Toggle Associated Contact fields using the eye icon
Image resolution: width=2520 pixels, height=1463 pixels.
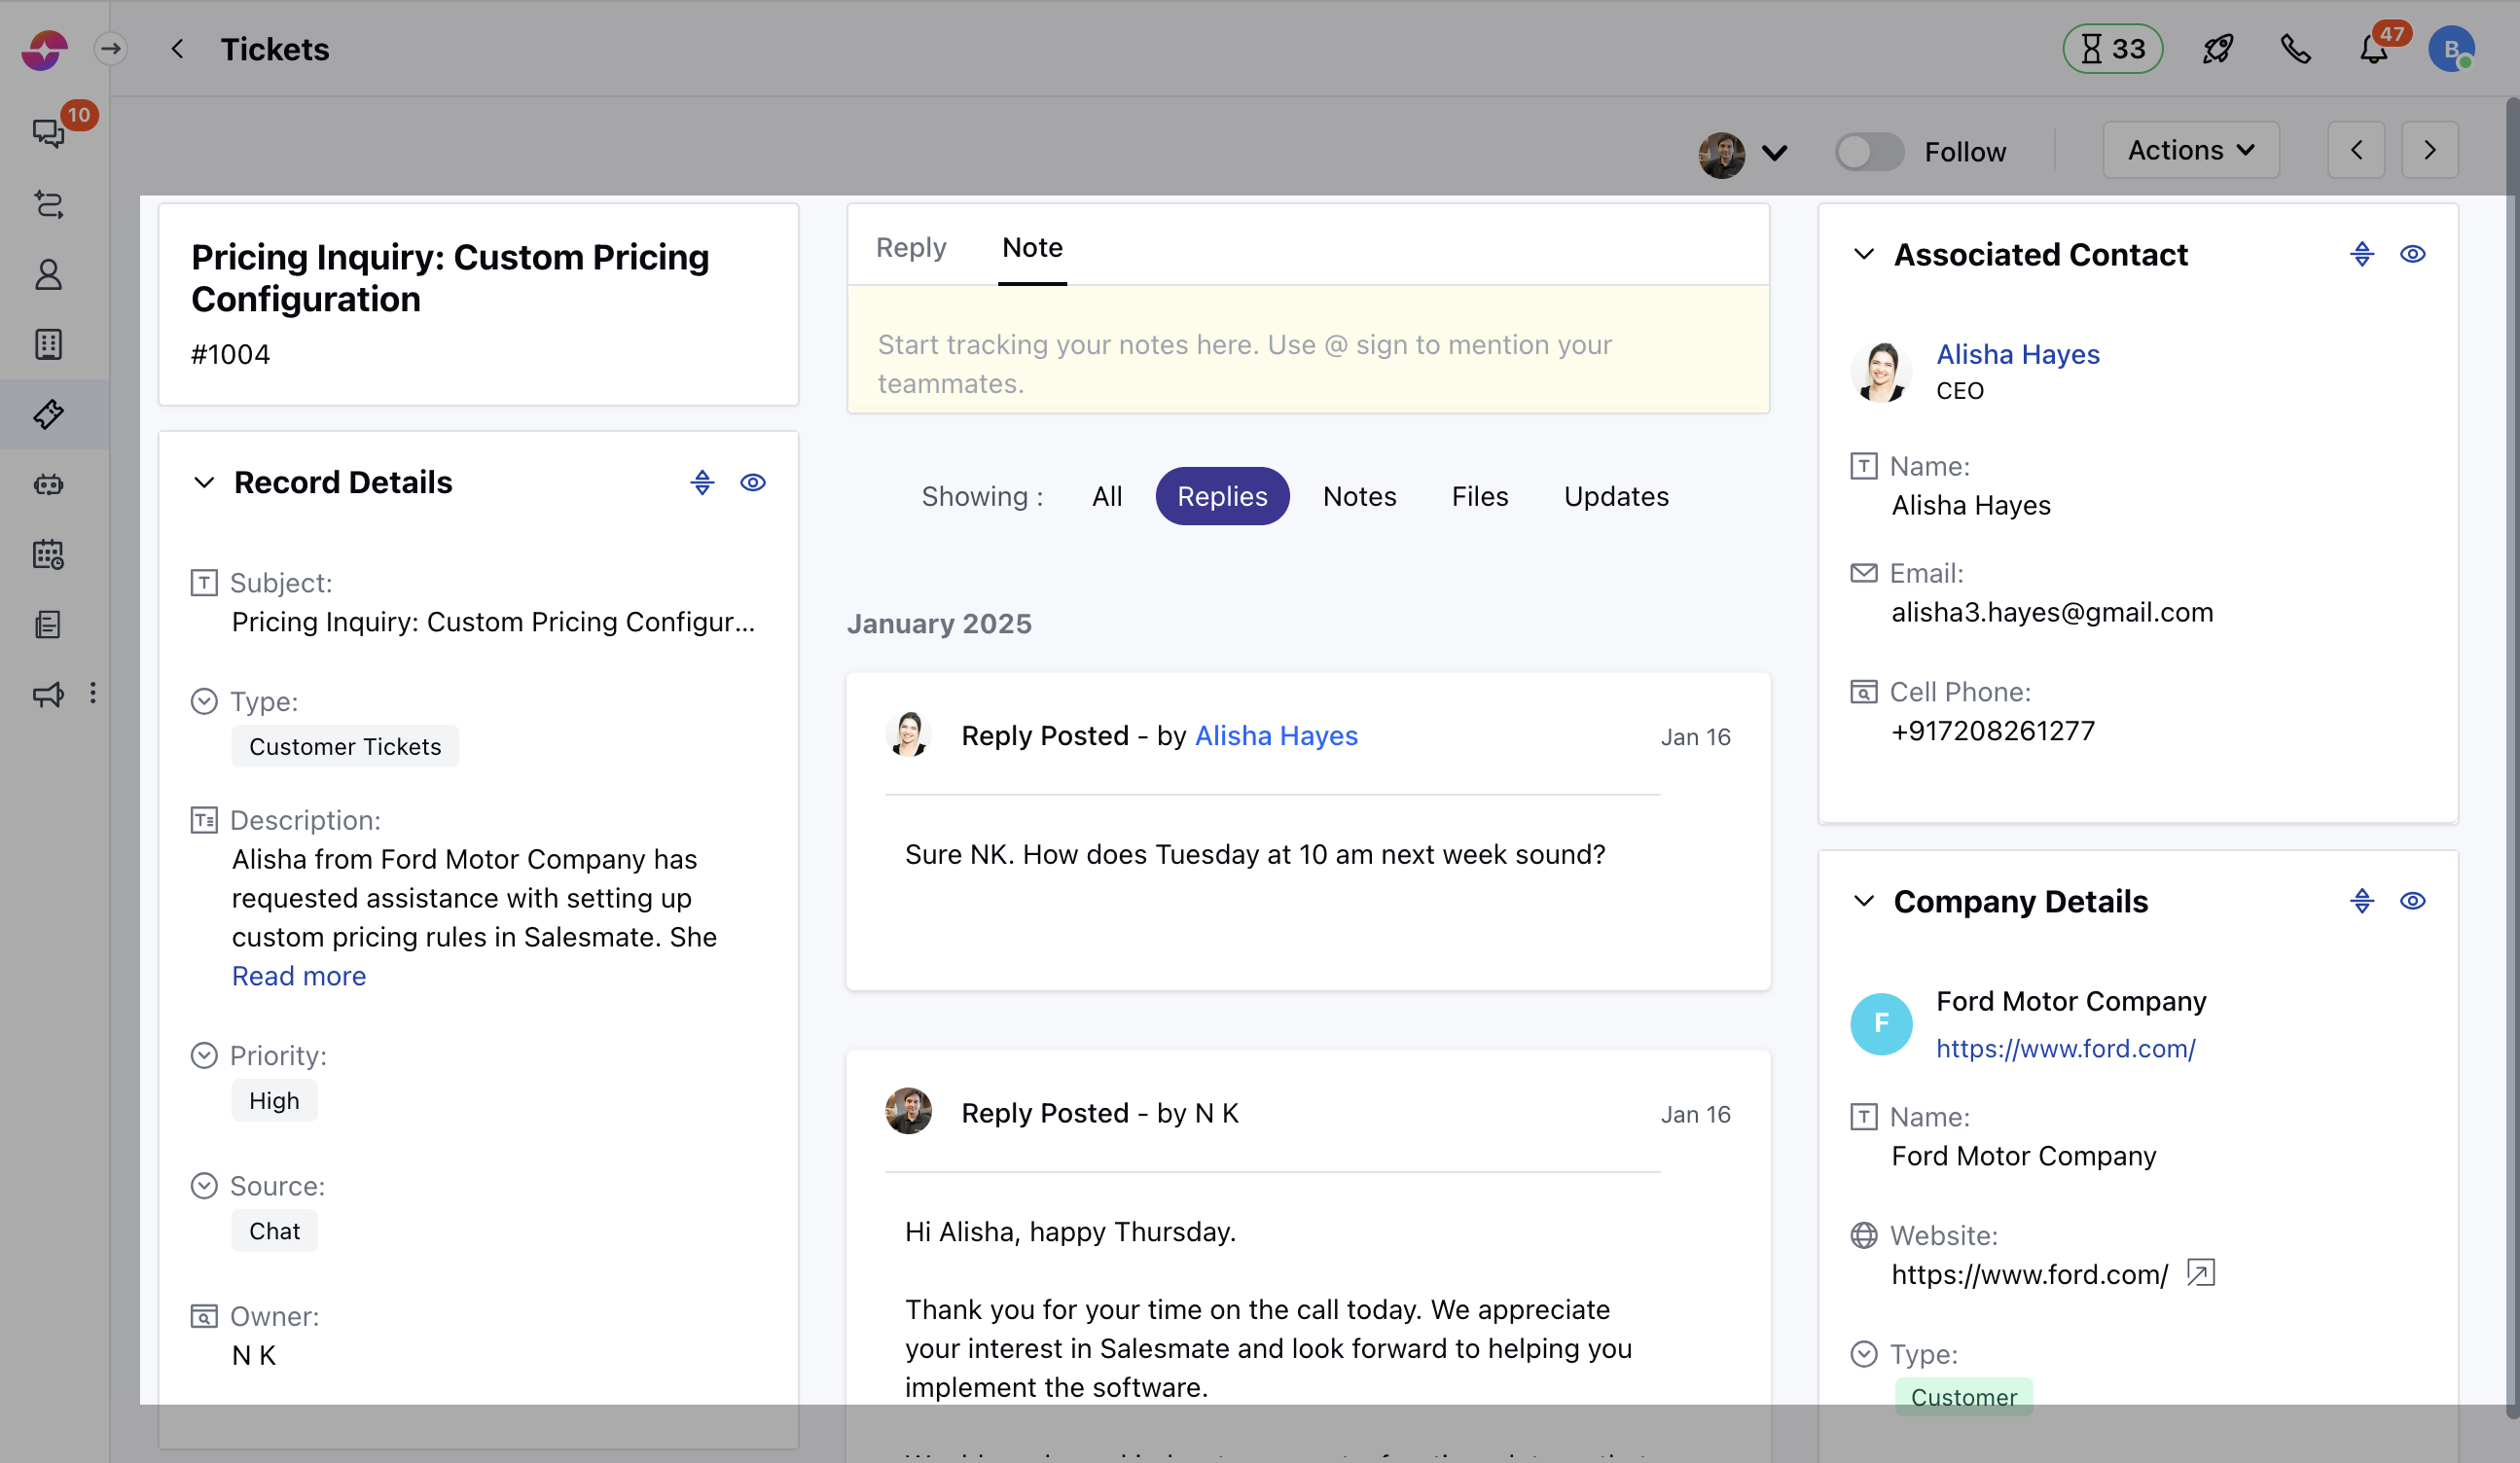pos(2412,255)
